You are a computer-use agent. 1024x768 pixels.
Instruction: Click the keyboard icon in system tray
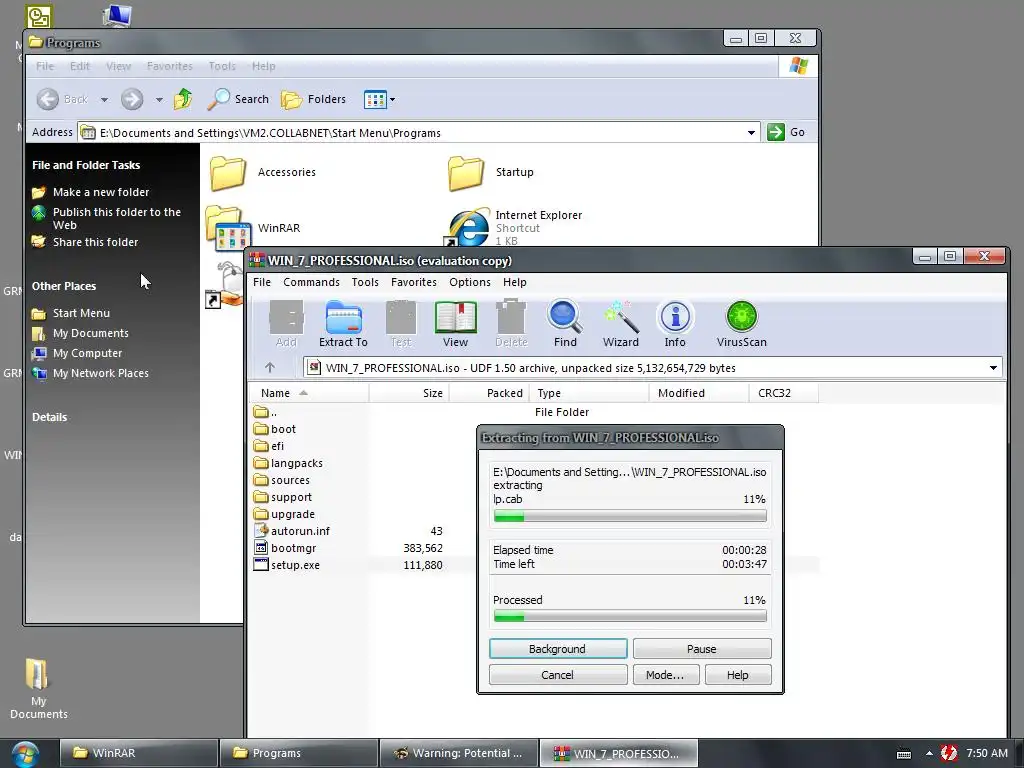904,754
